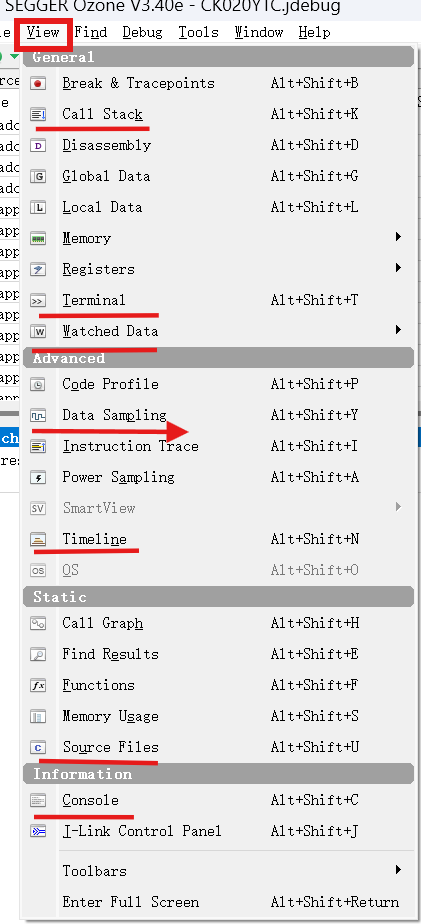Click the Functions fx icon
Image resolution: width=421 pixels, height=924 pixels.
38,686
